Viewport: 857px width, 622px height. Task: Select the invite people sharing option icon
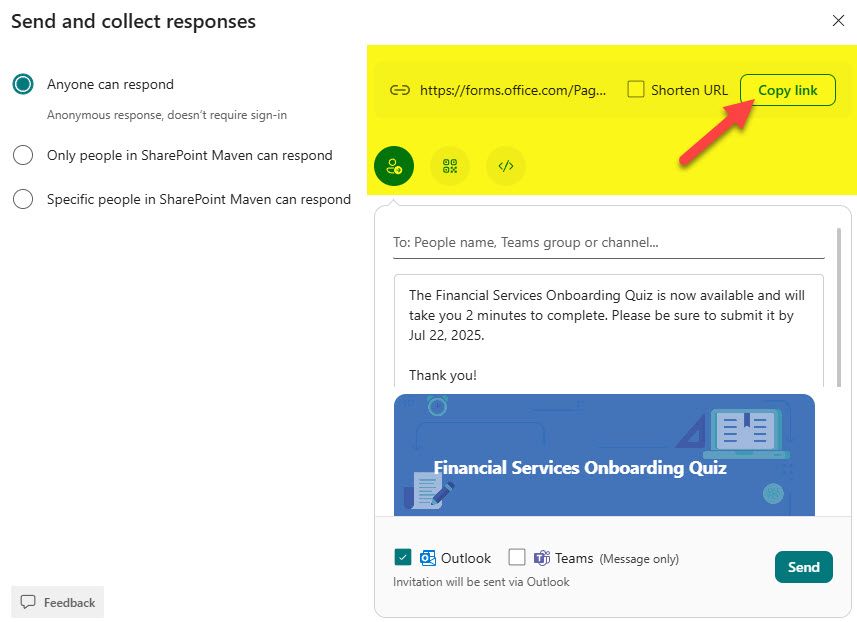393,166
